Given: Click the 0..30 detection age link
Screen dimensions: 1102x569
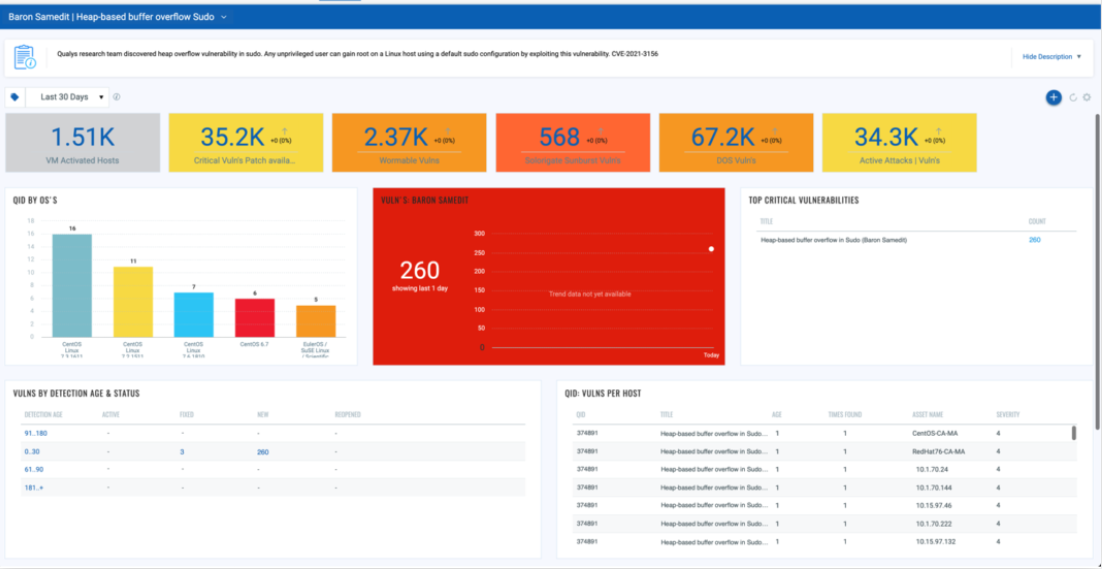Looking at the screenshot, I should pyautogui.click(x=32, y=452).
